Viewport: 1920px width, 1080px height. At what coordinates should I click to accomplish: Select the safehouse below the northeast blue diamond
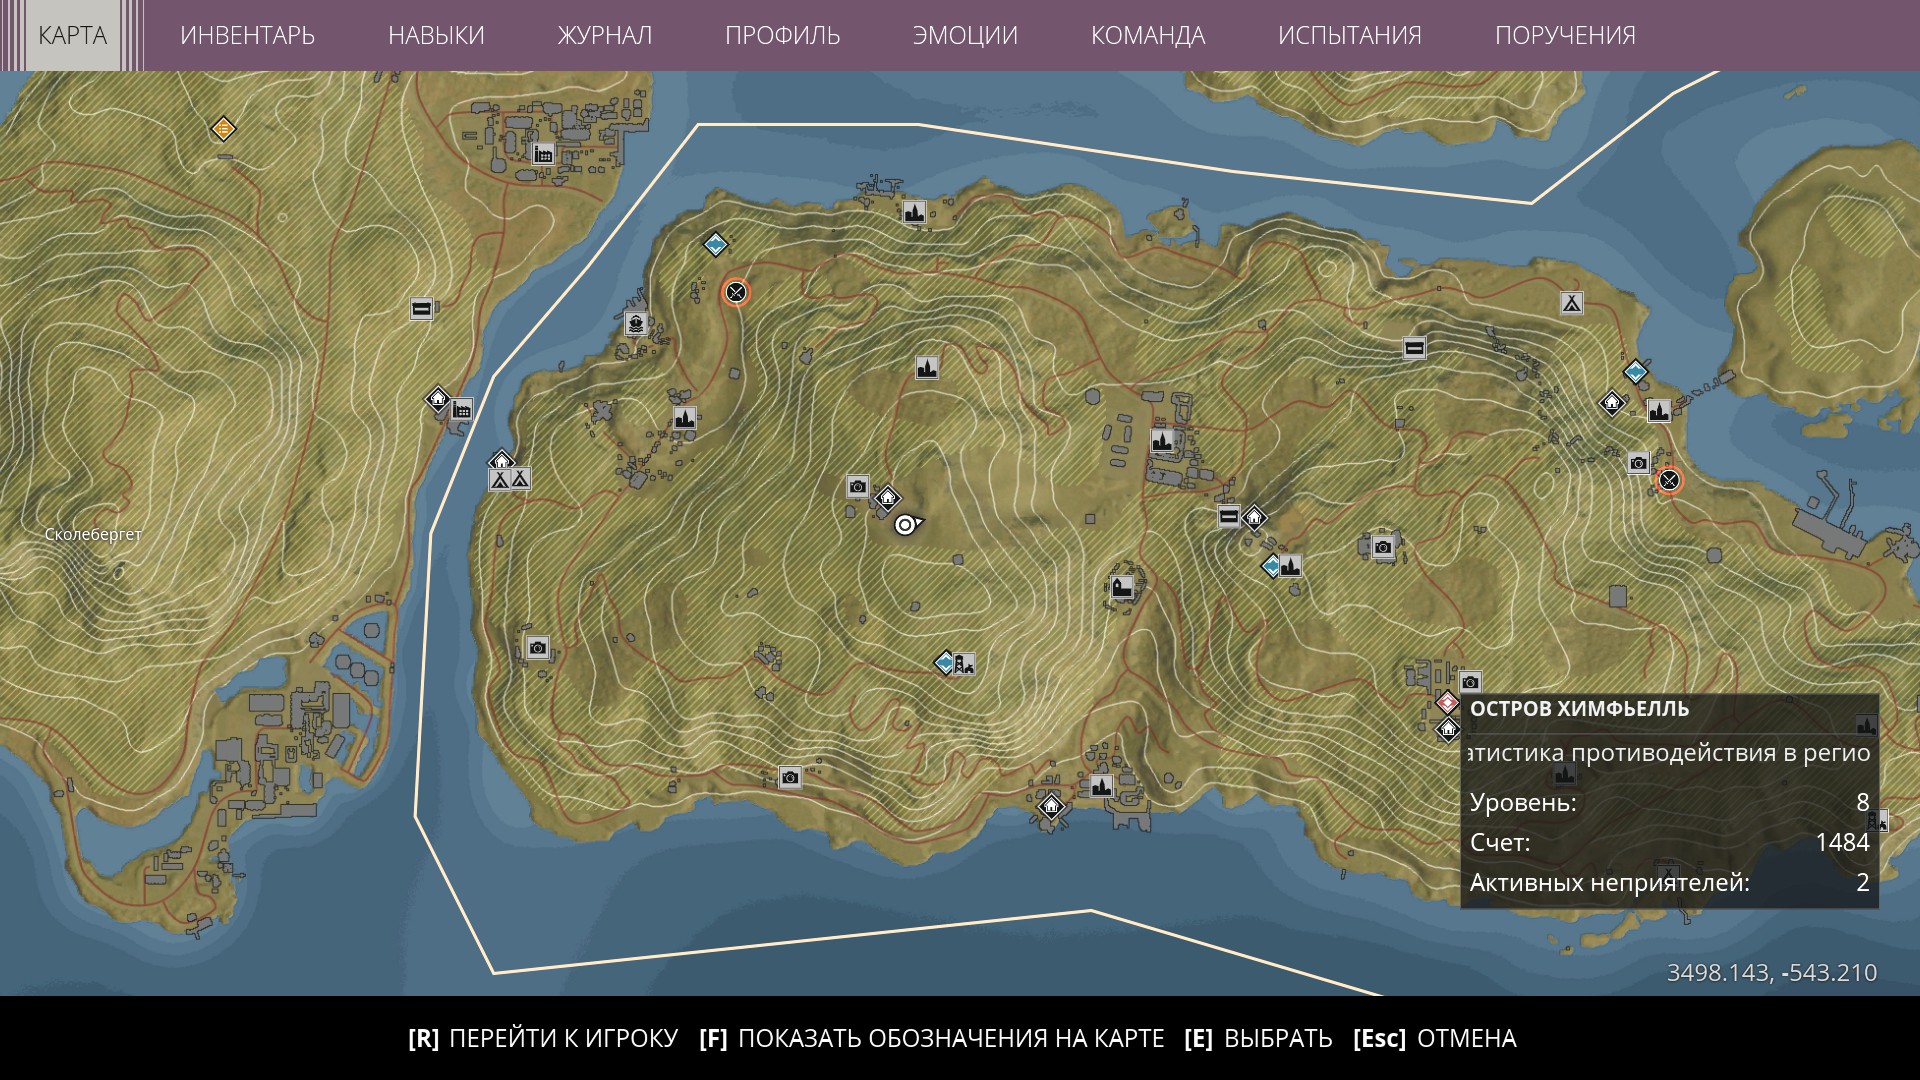(x=1612, y=403)
